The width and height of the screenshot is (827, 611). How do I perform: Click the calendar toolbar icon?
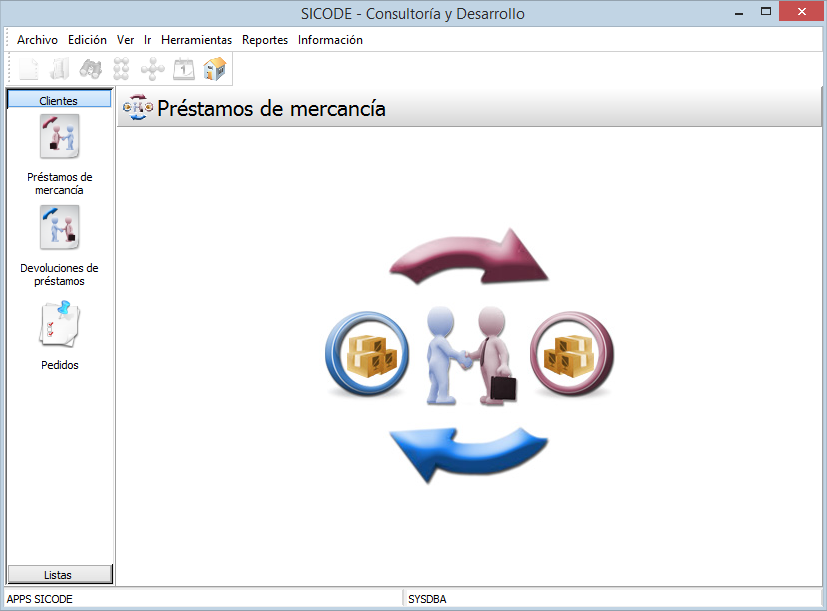184,69
